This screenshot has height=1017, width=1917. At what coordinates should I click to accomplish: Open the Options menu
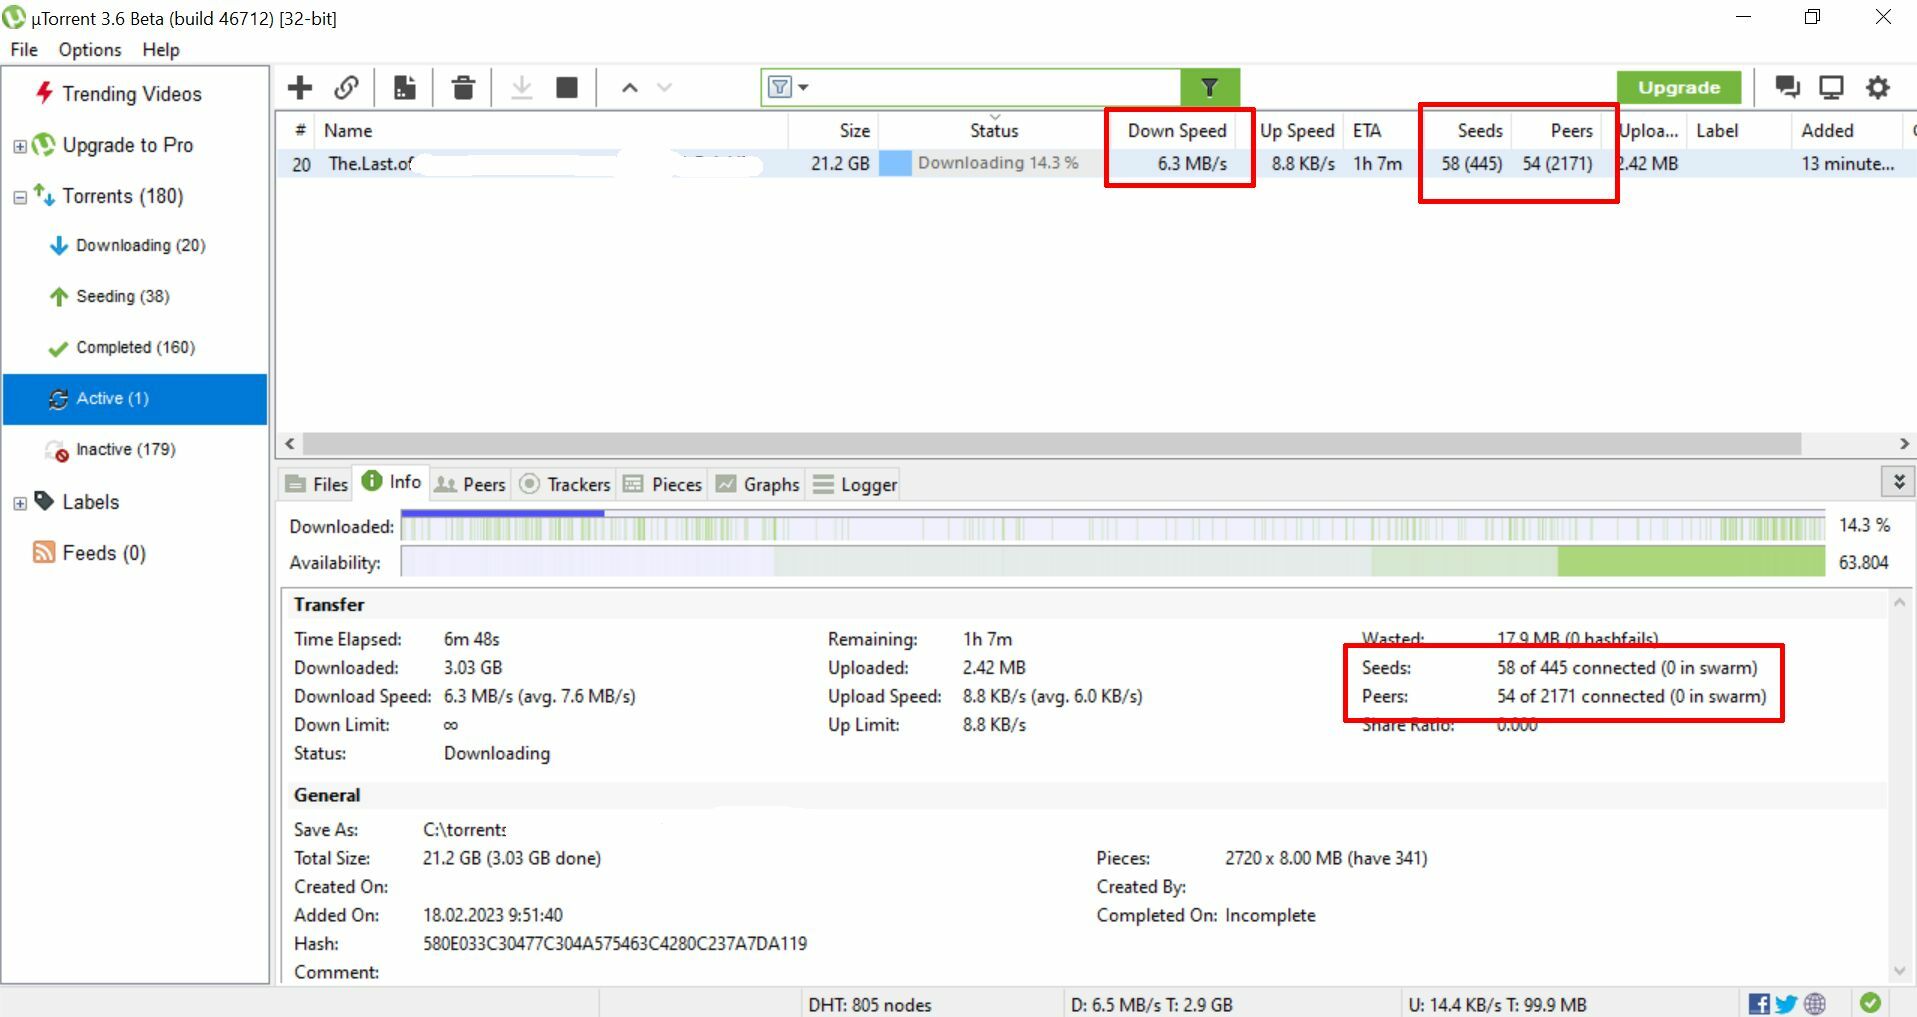[x=90, y=50]
